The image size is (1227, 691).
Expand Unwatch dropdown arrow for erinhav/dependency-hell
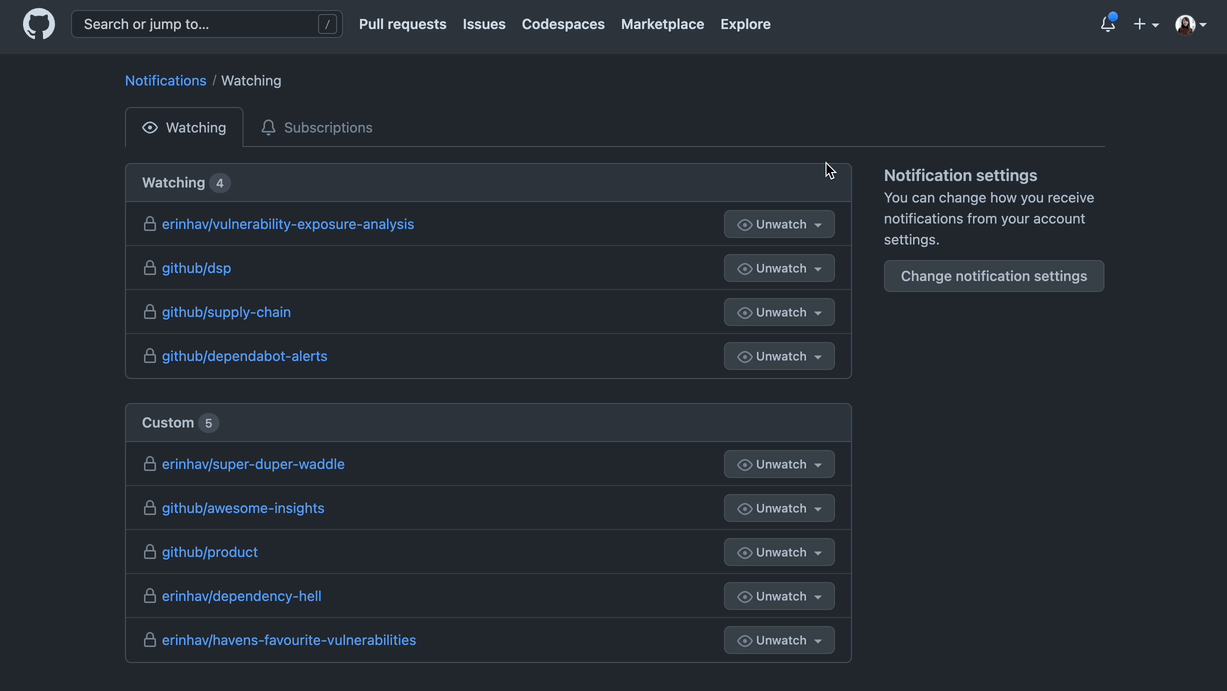[818, 597]
